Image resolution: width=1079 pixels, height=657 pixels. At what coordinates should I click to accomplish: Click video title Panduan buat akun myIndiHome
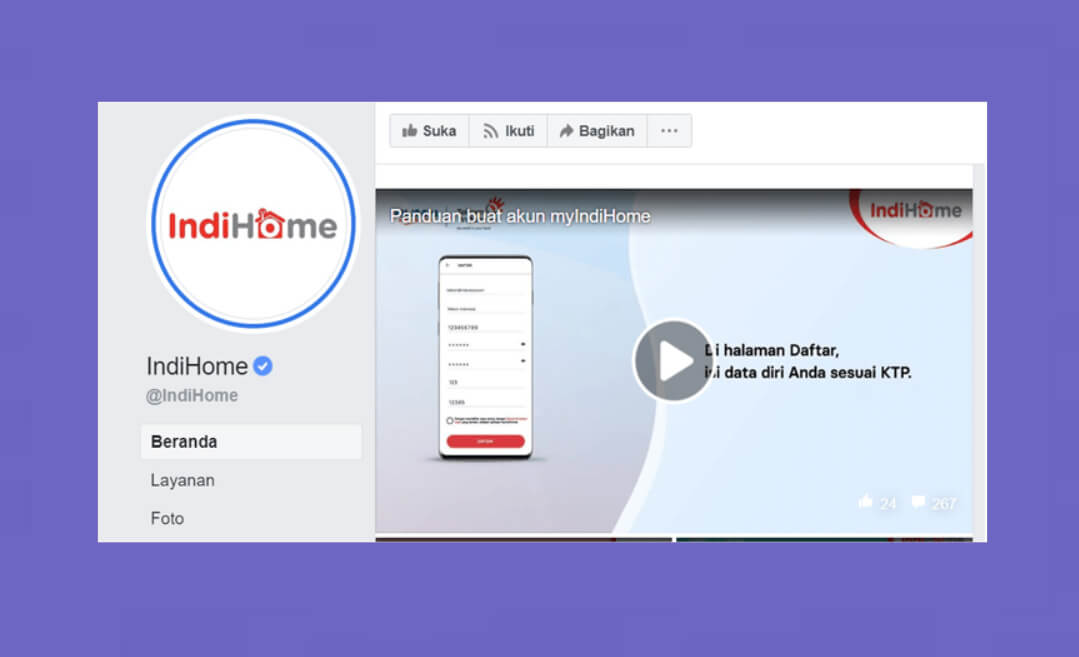520,216
